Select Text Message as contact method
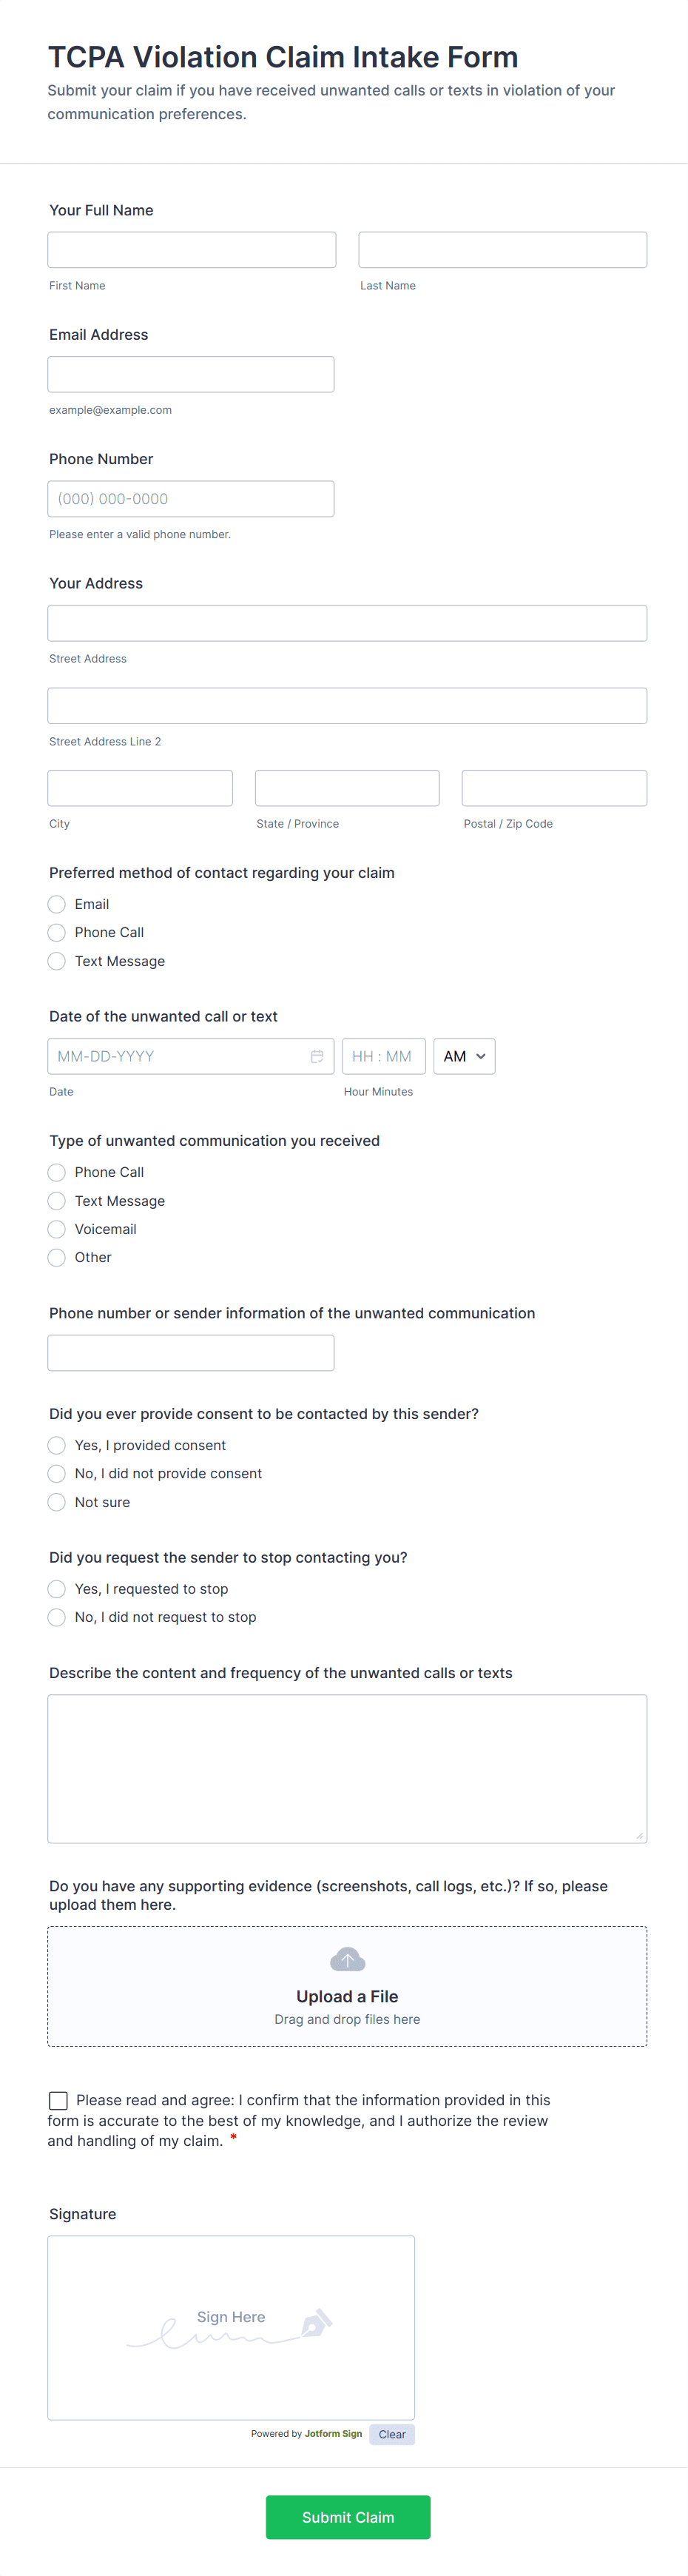Image resolution: width=688 pixels, height=2576 pixels. pos(57,961)
